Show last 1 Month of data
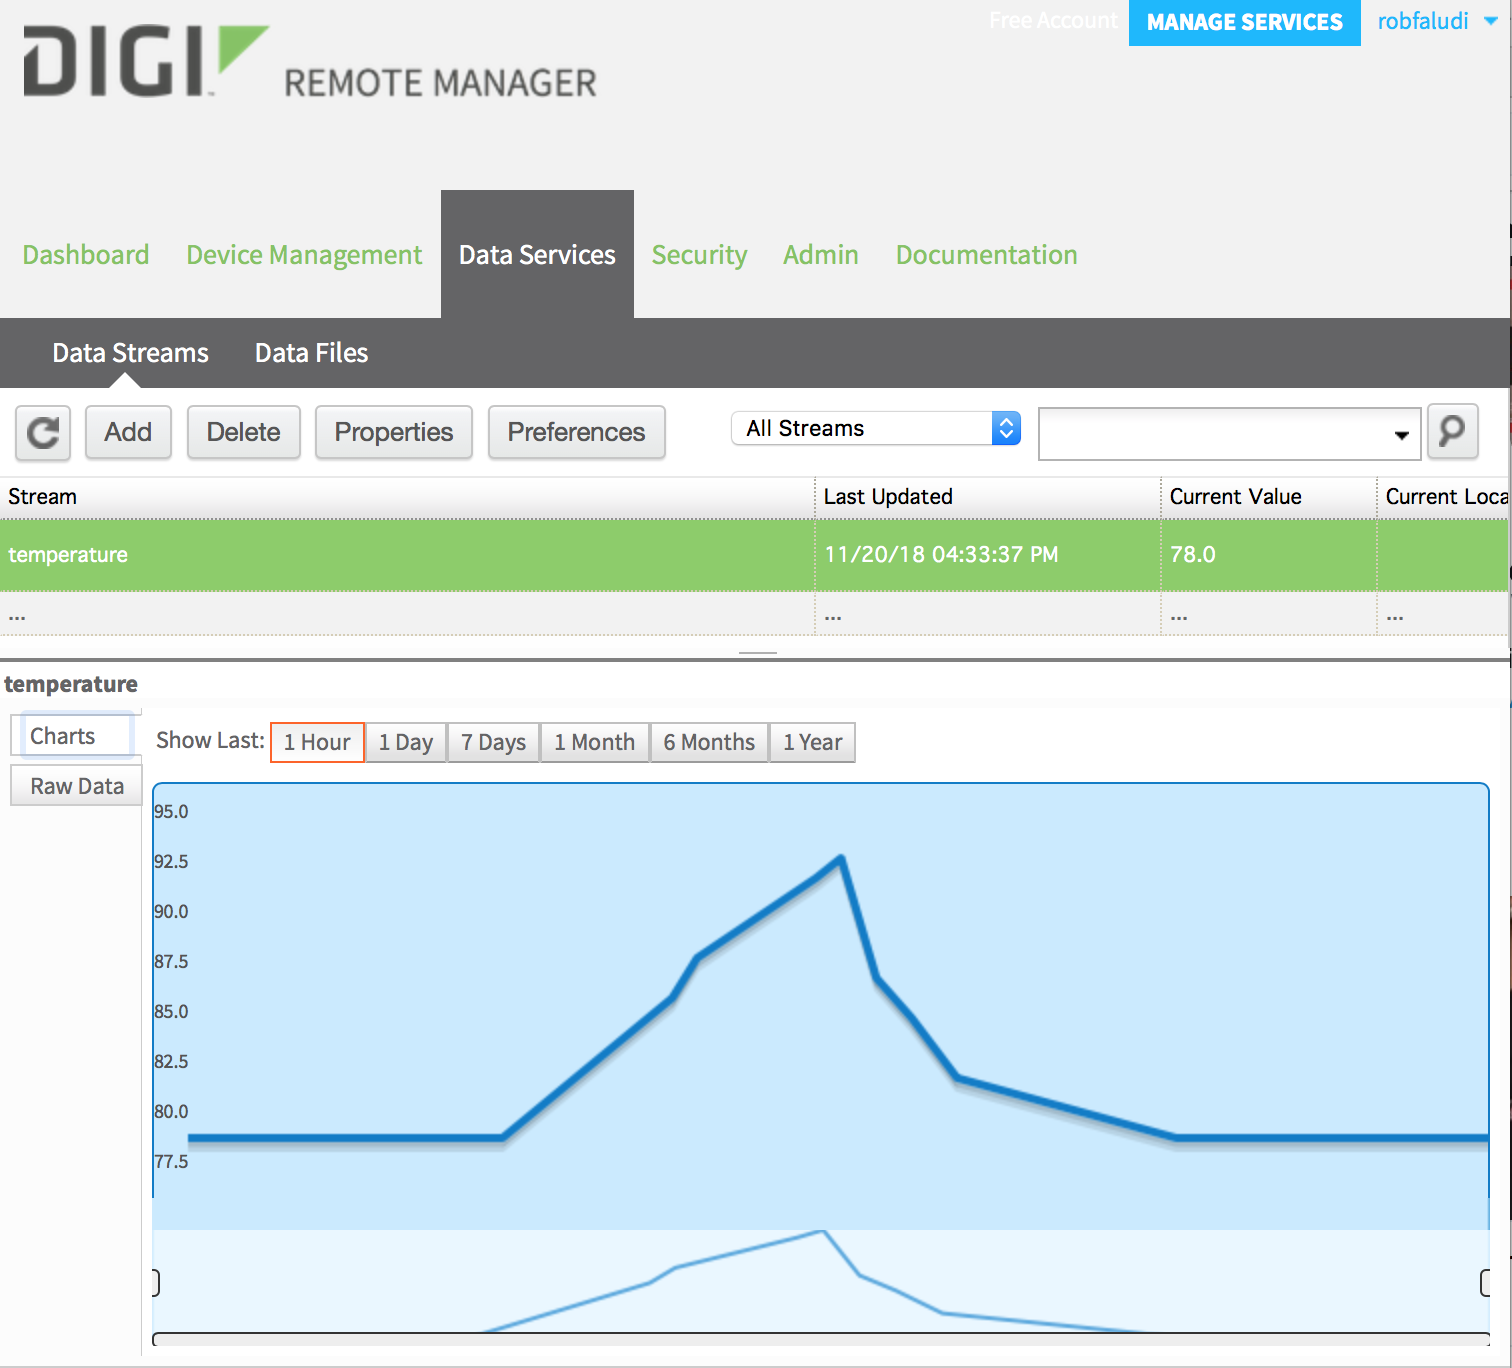The image size is (1512, 1368). point(595,742)
